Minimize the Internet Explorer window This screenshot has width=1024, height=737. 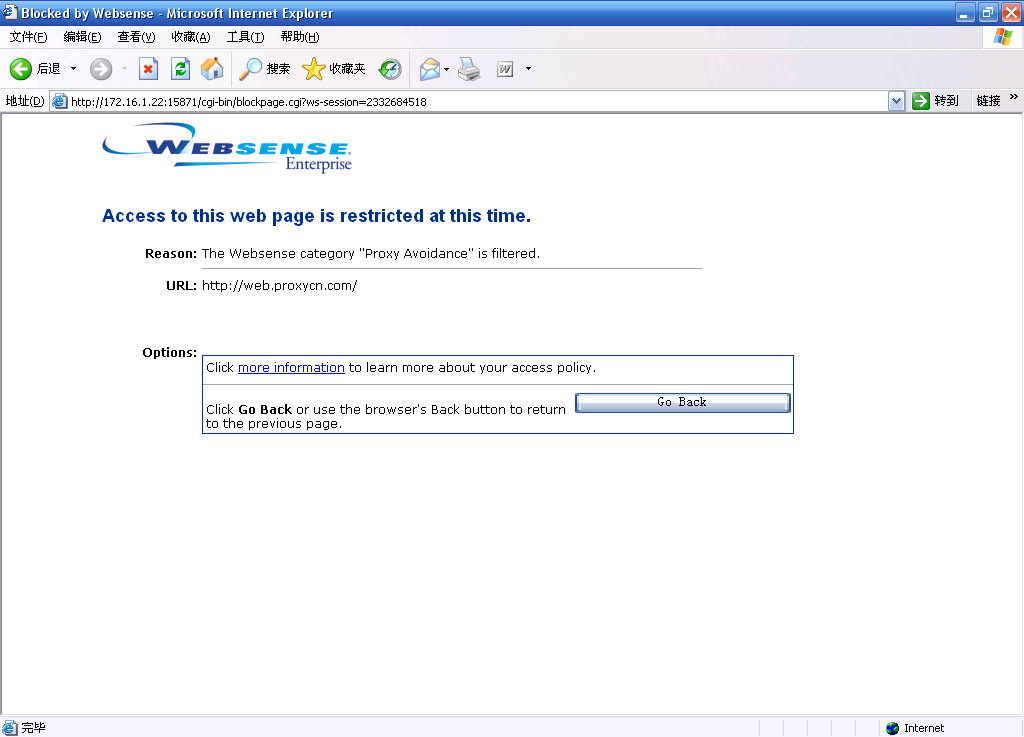(x=965, y=12)
